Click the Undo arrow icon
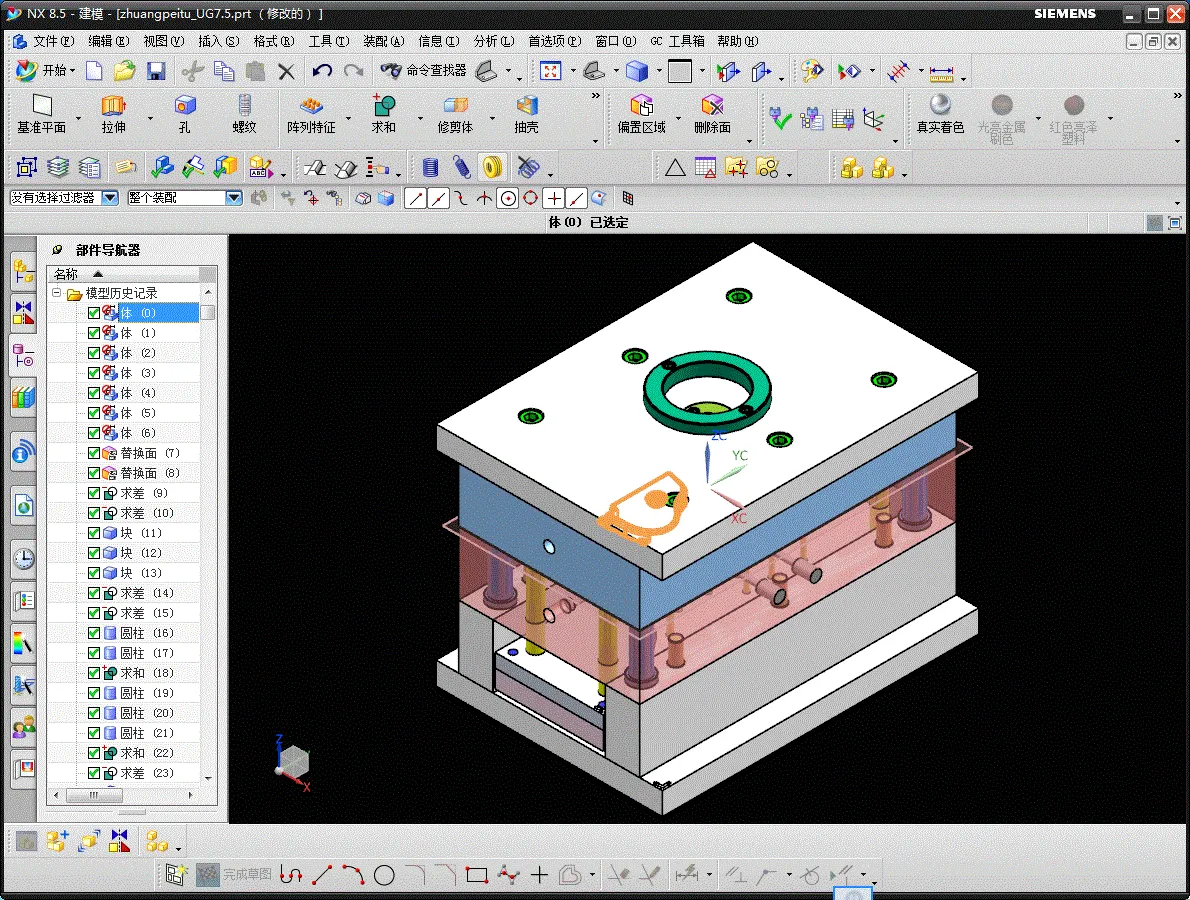The width and height of the screenshot is (1190, 900). 322,71
